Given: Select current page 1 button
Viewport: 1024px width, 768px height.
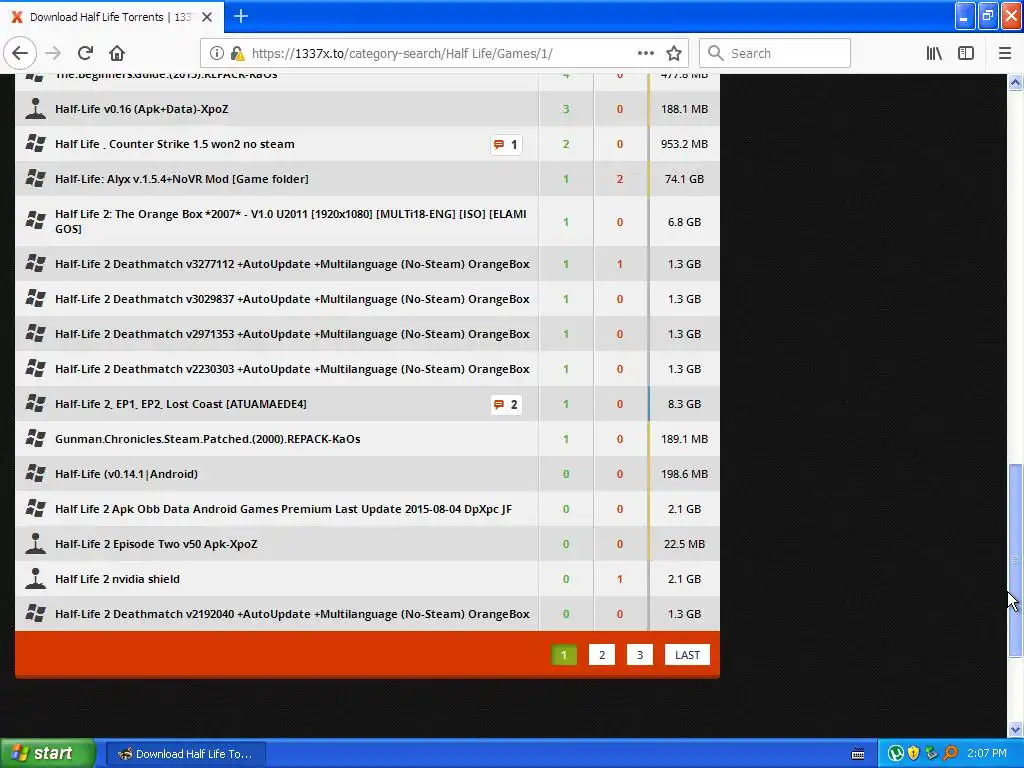Looking at the screenshot, I should [x=564, y=655].
